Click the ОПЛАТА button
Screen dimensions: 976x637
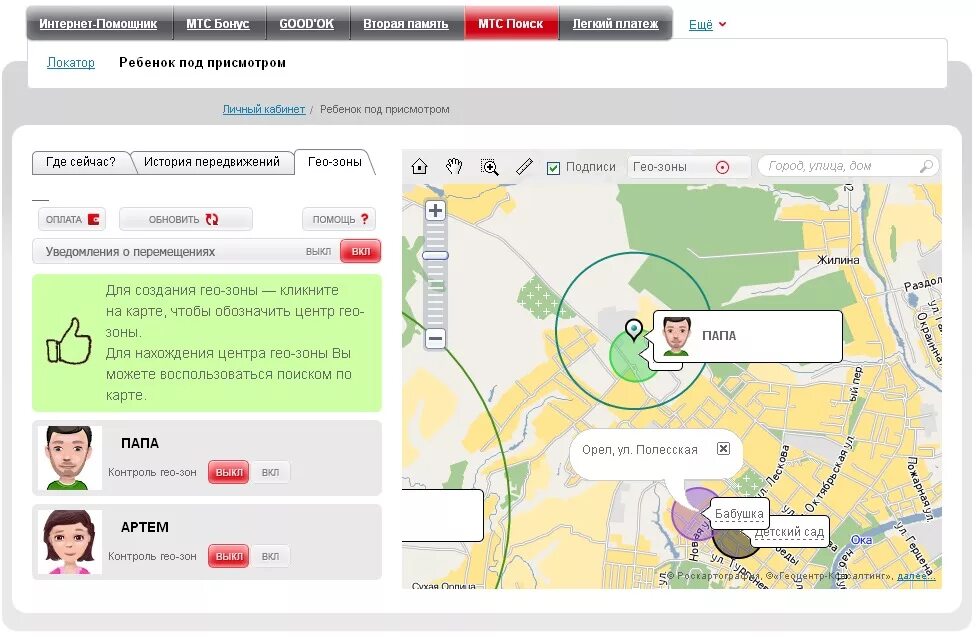[72, 219]
